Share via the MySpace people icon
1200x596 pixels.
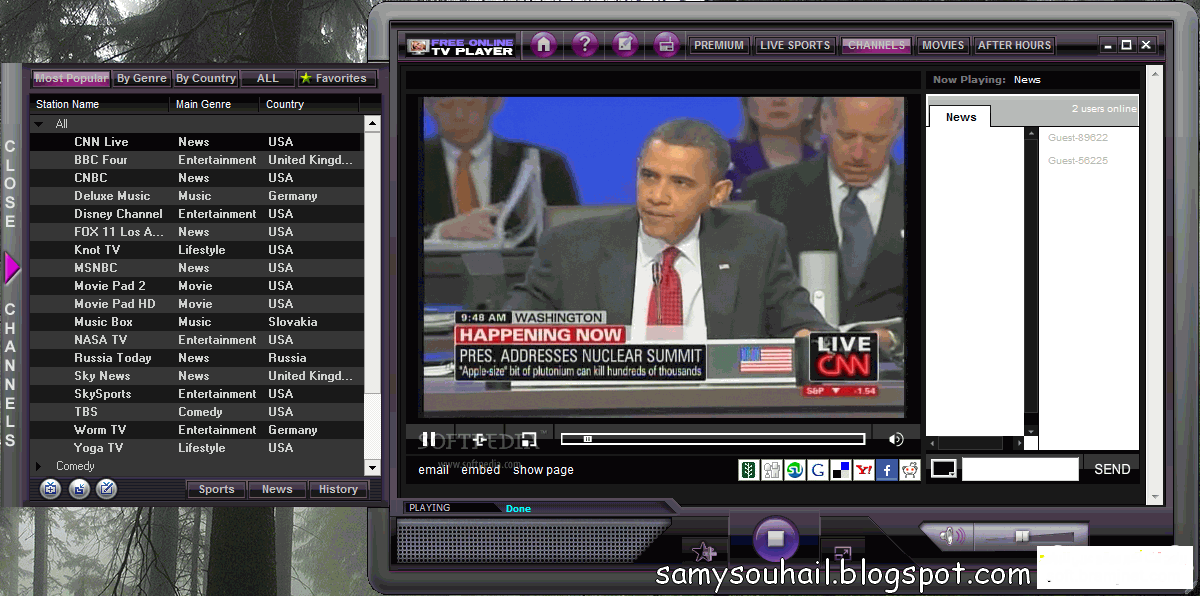click(771, 470)
